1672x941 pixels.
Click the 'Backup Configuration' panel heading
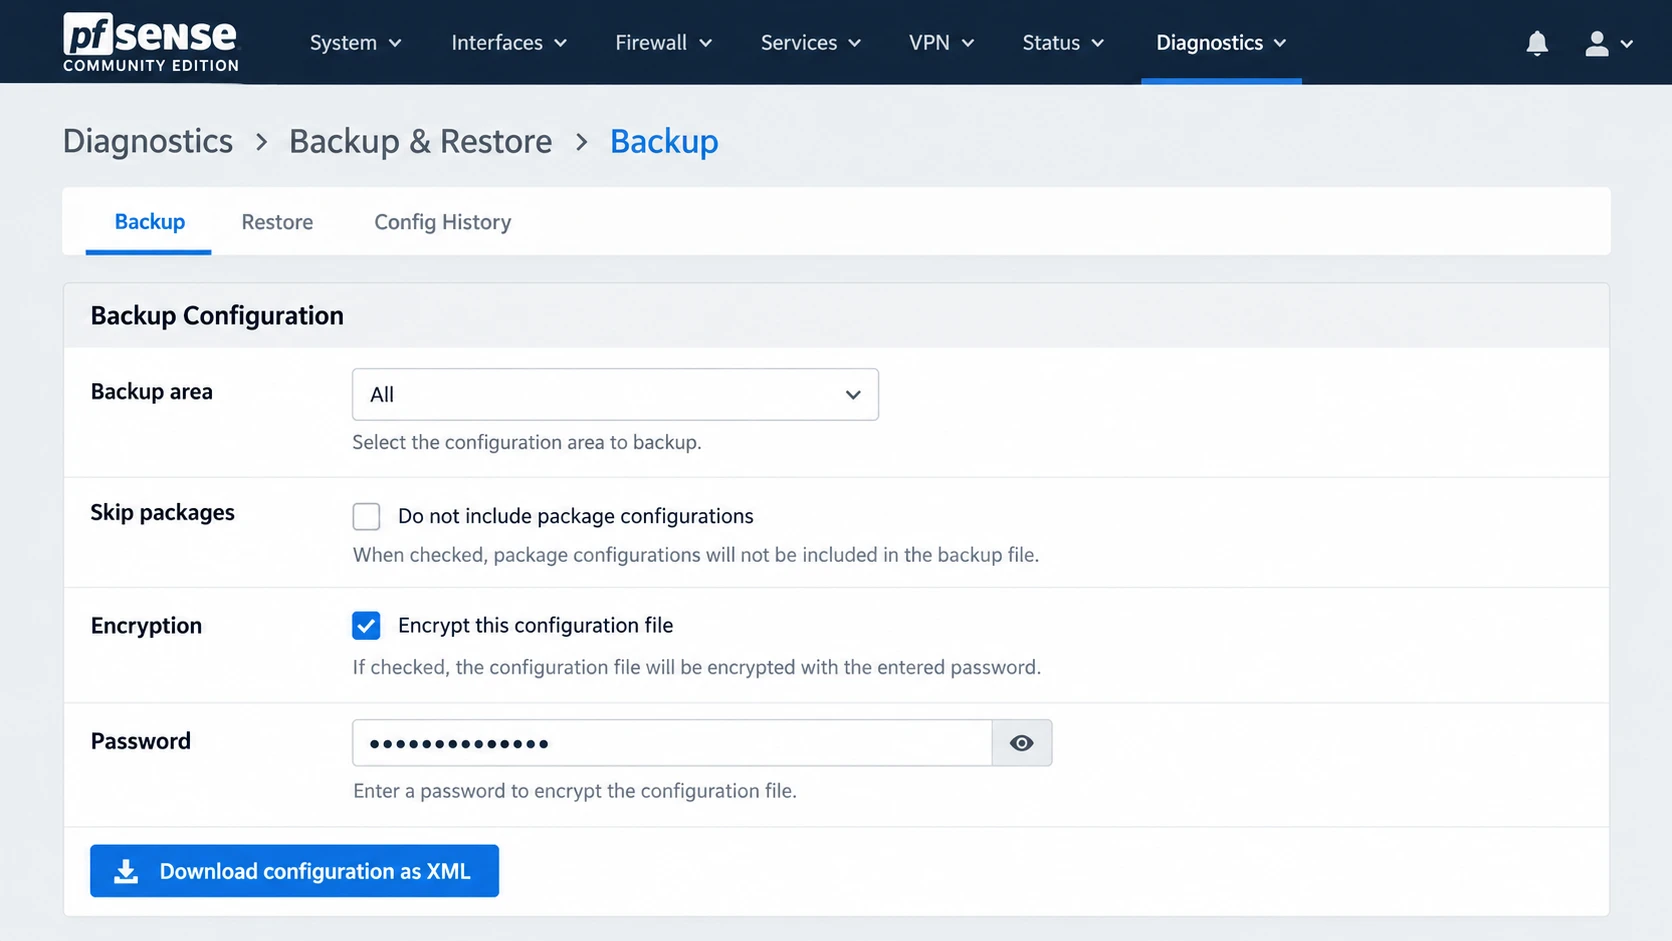tap(217, 316)
